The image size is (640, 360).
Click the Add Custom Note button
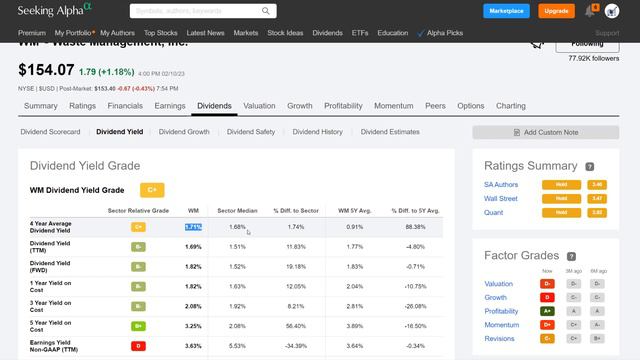546,132
